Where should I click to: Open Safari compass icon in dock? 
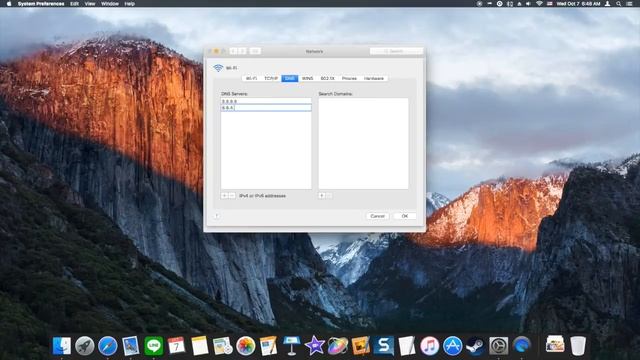(x=108, y=346)
